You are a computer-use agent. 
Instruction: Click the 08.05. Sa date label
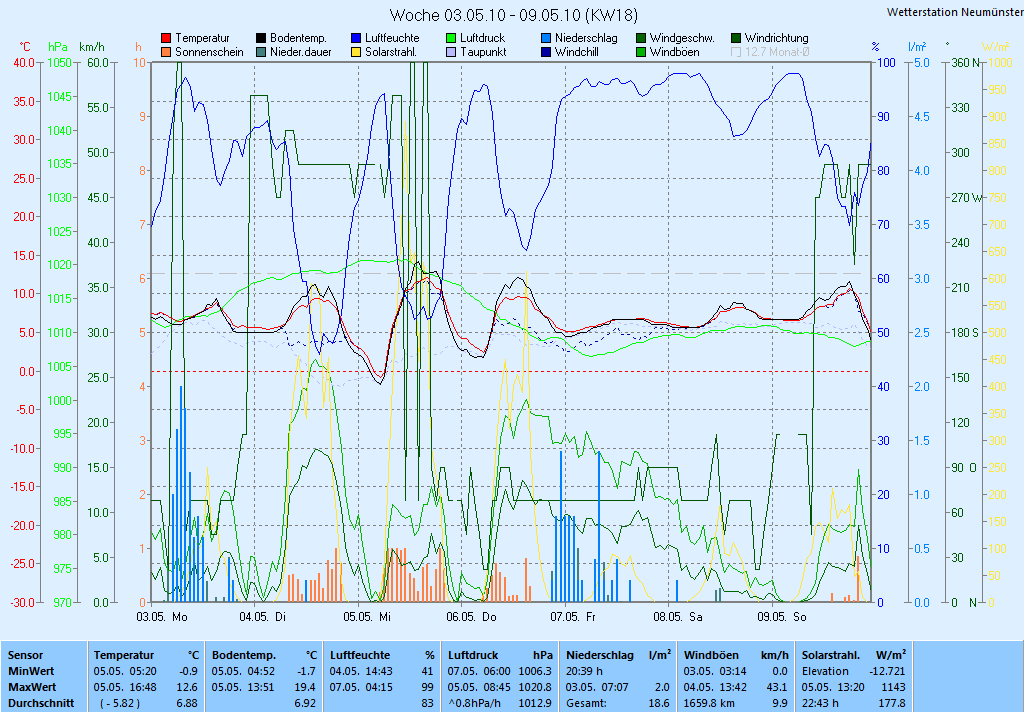[678, 617]
